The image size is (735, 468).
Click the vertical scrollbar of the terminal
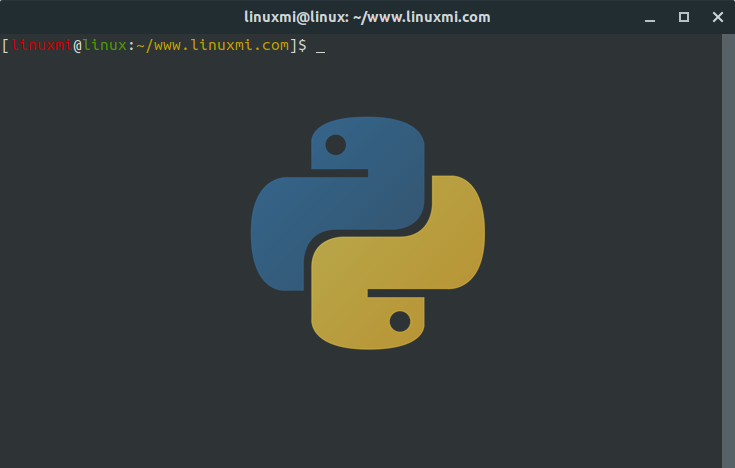click(728, 250)
